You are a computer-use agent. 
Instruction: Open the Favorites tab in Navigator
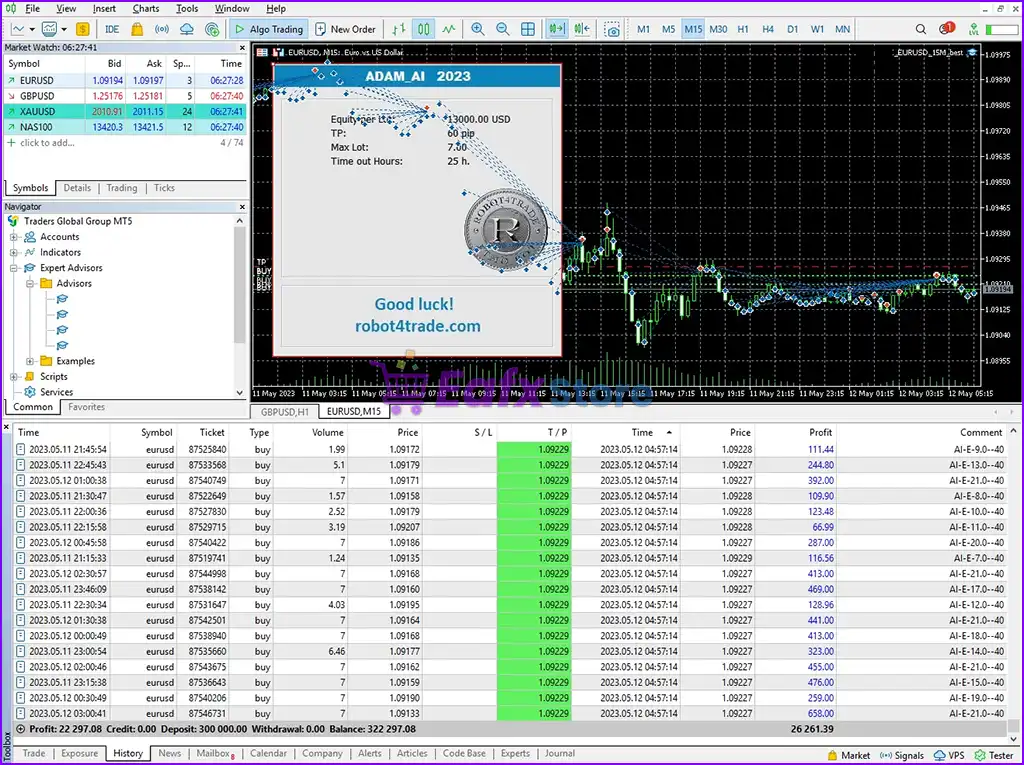86,407
